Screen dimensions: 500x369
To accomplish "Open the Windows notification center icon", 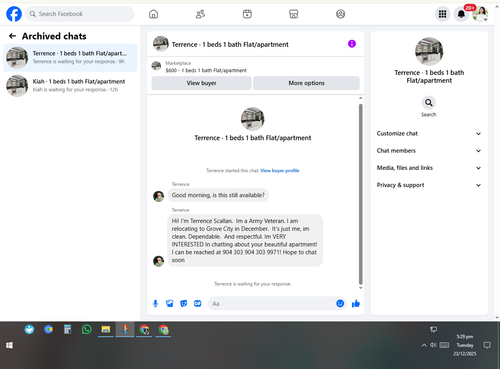I will [x=487, y=345].
